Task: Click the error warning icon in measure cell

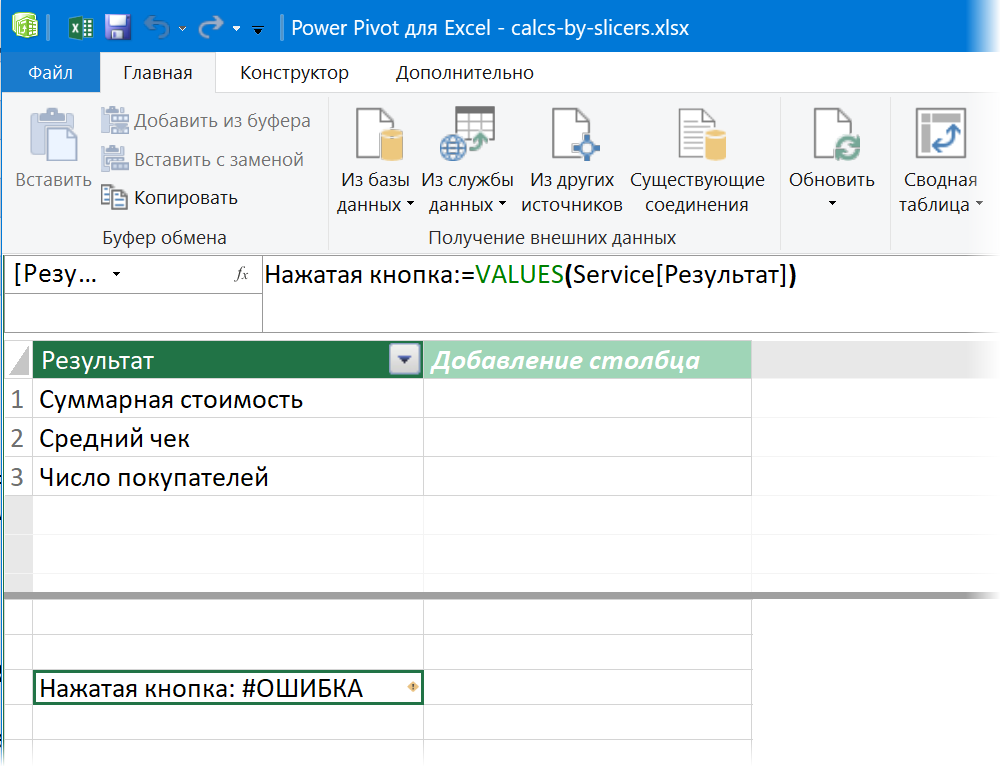Action: pos(412,687)
